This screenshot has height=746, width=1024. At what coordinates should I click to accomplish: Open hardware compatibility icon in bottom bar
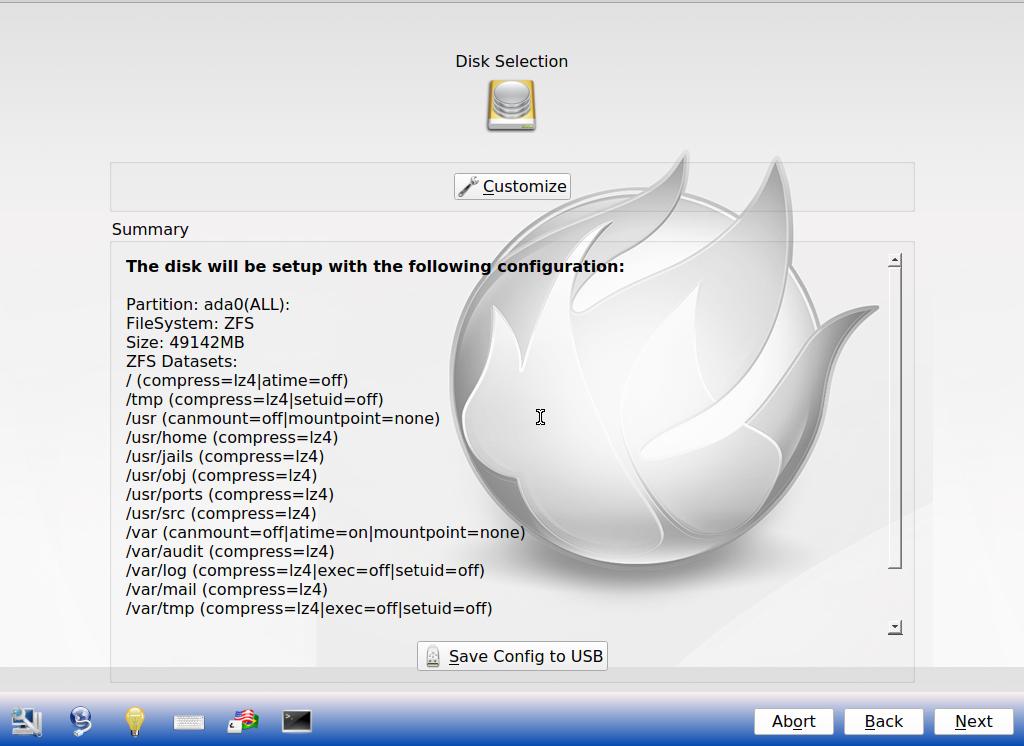27,722
